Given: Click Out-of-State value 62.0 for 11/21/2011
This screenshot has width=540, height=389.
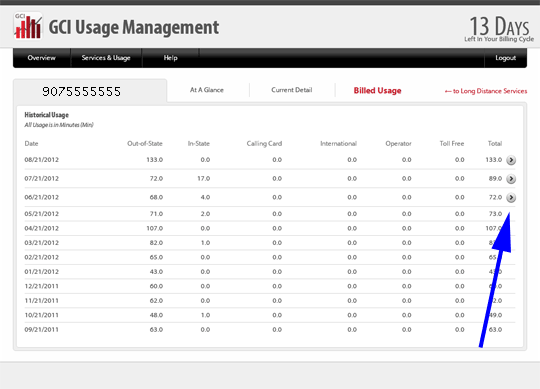Looking at the screenshot, I should [x=156, y=301].
